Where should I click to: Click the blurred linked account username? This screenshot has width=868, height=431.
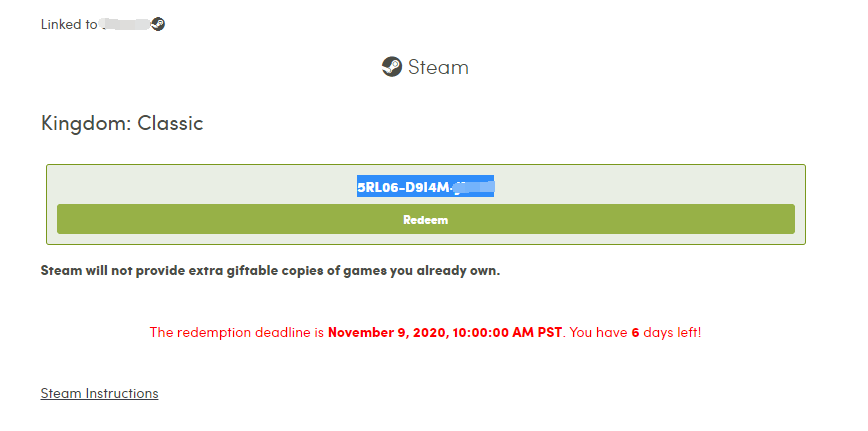pyautogui.click(x=124, y=24)
